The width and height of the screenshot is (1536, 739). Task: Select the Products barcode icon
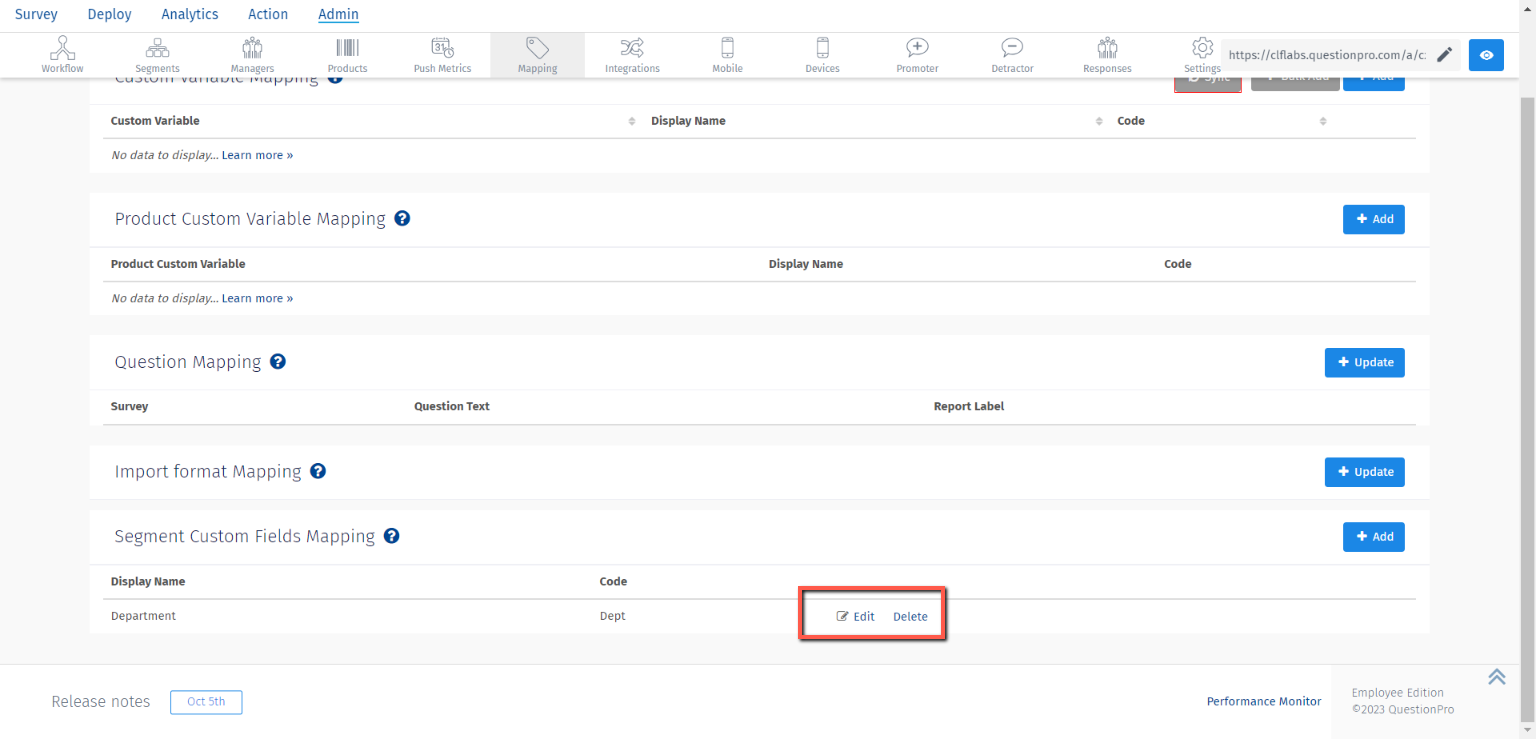click(x=347, y=55)
